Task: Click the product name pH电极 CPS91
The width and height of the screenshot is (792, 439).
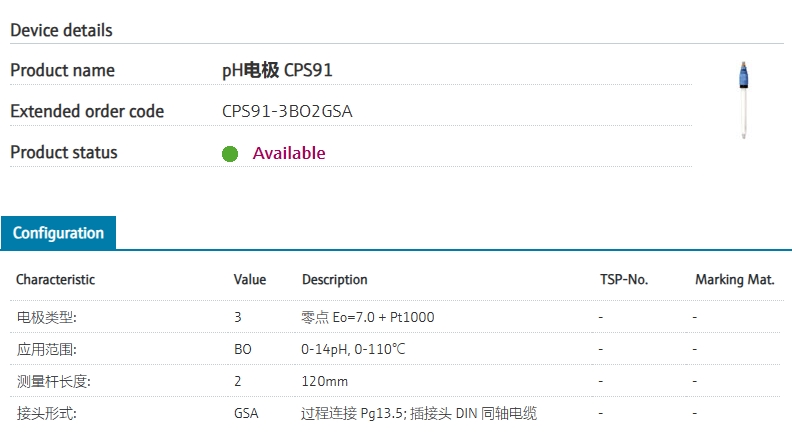Action: pos(277,71)
